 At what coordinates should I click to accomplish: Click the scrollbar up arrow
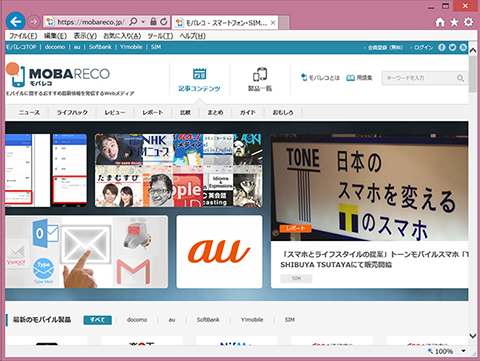[473, 51]
